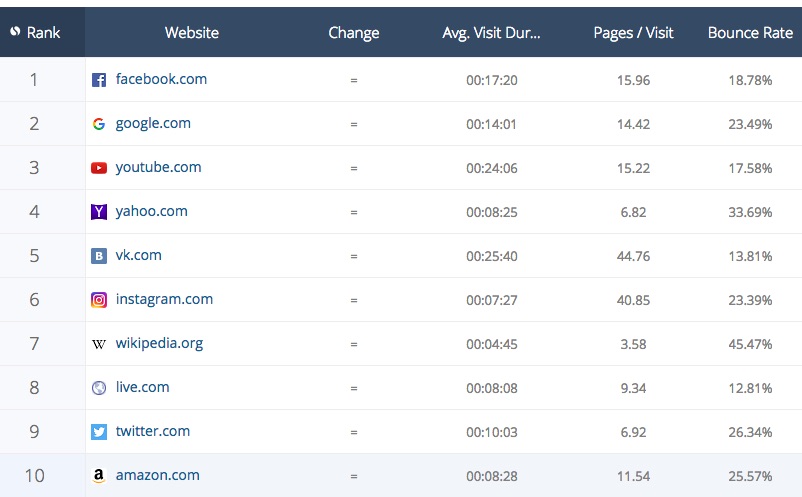Click rank number 5 in vk.com row
This screenshot has width=802, height=497.
[x=34, y=256]
